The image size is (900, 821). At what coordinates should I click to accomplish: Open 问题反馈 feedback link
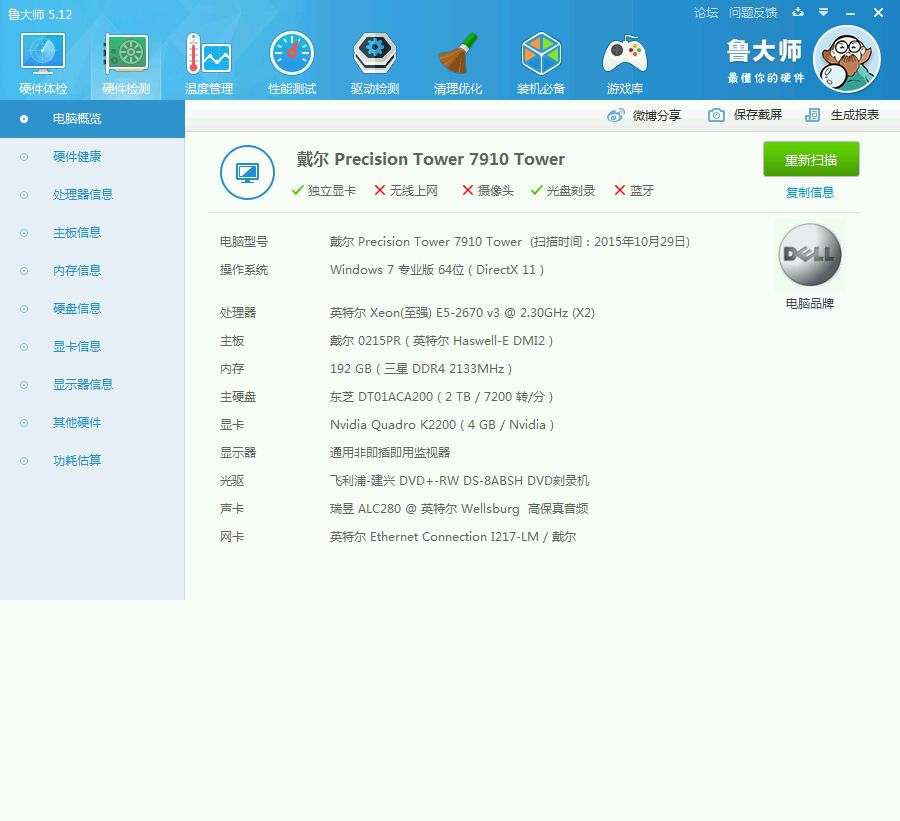pyautogui.click(x=752, y=13)
